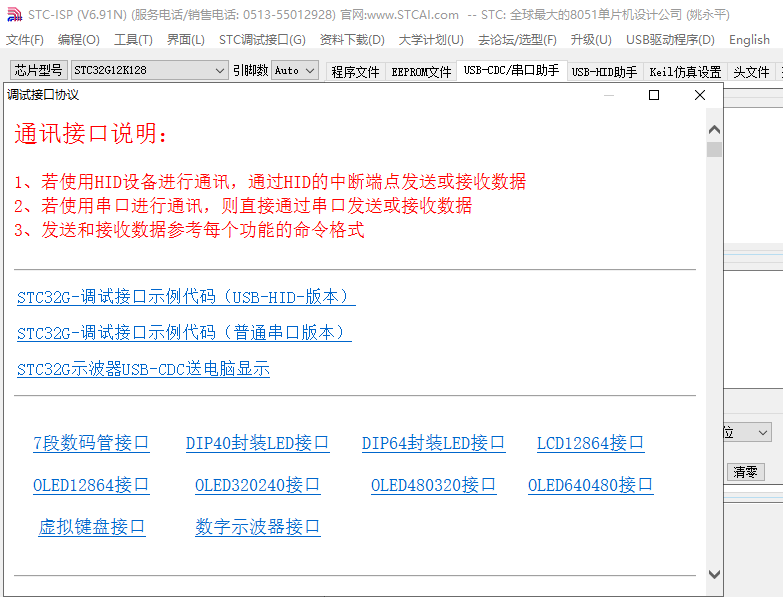This screenshot has width=783, height=597.
Task: Open the 7段数码管接口 link
Action: pos(91,443)
